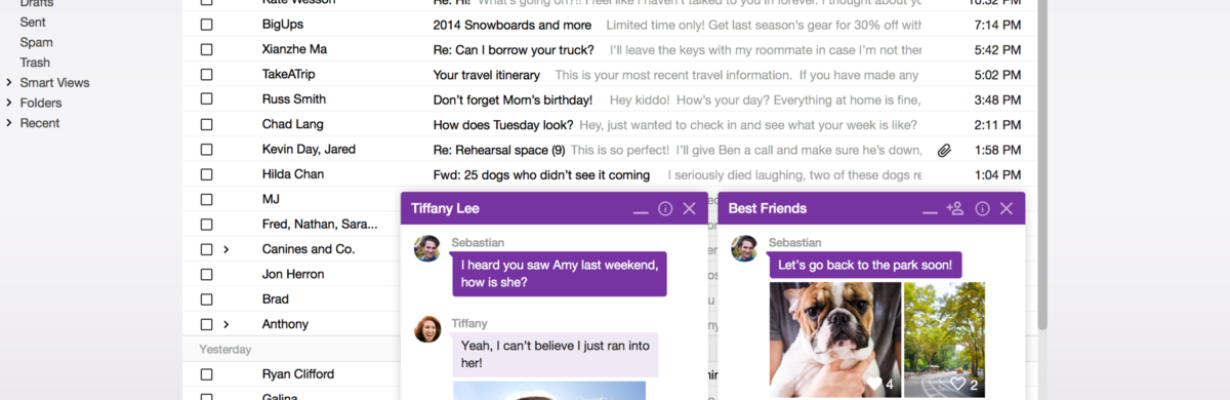Open the Trash folder

pyautogui.click(x=35, y=62)
